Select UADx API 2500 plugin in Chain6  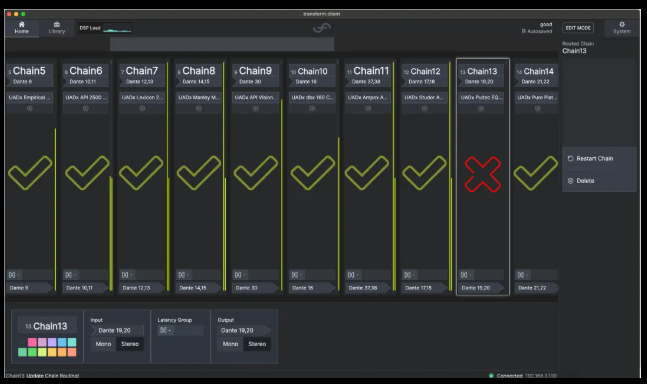click(86, 97)
